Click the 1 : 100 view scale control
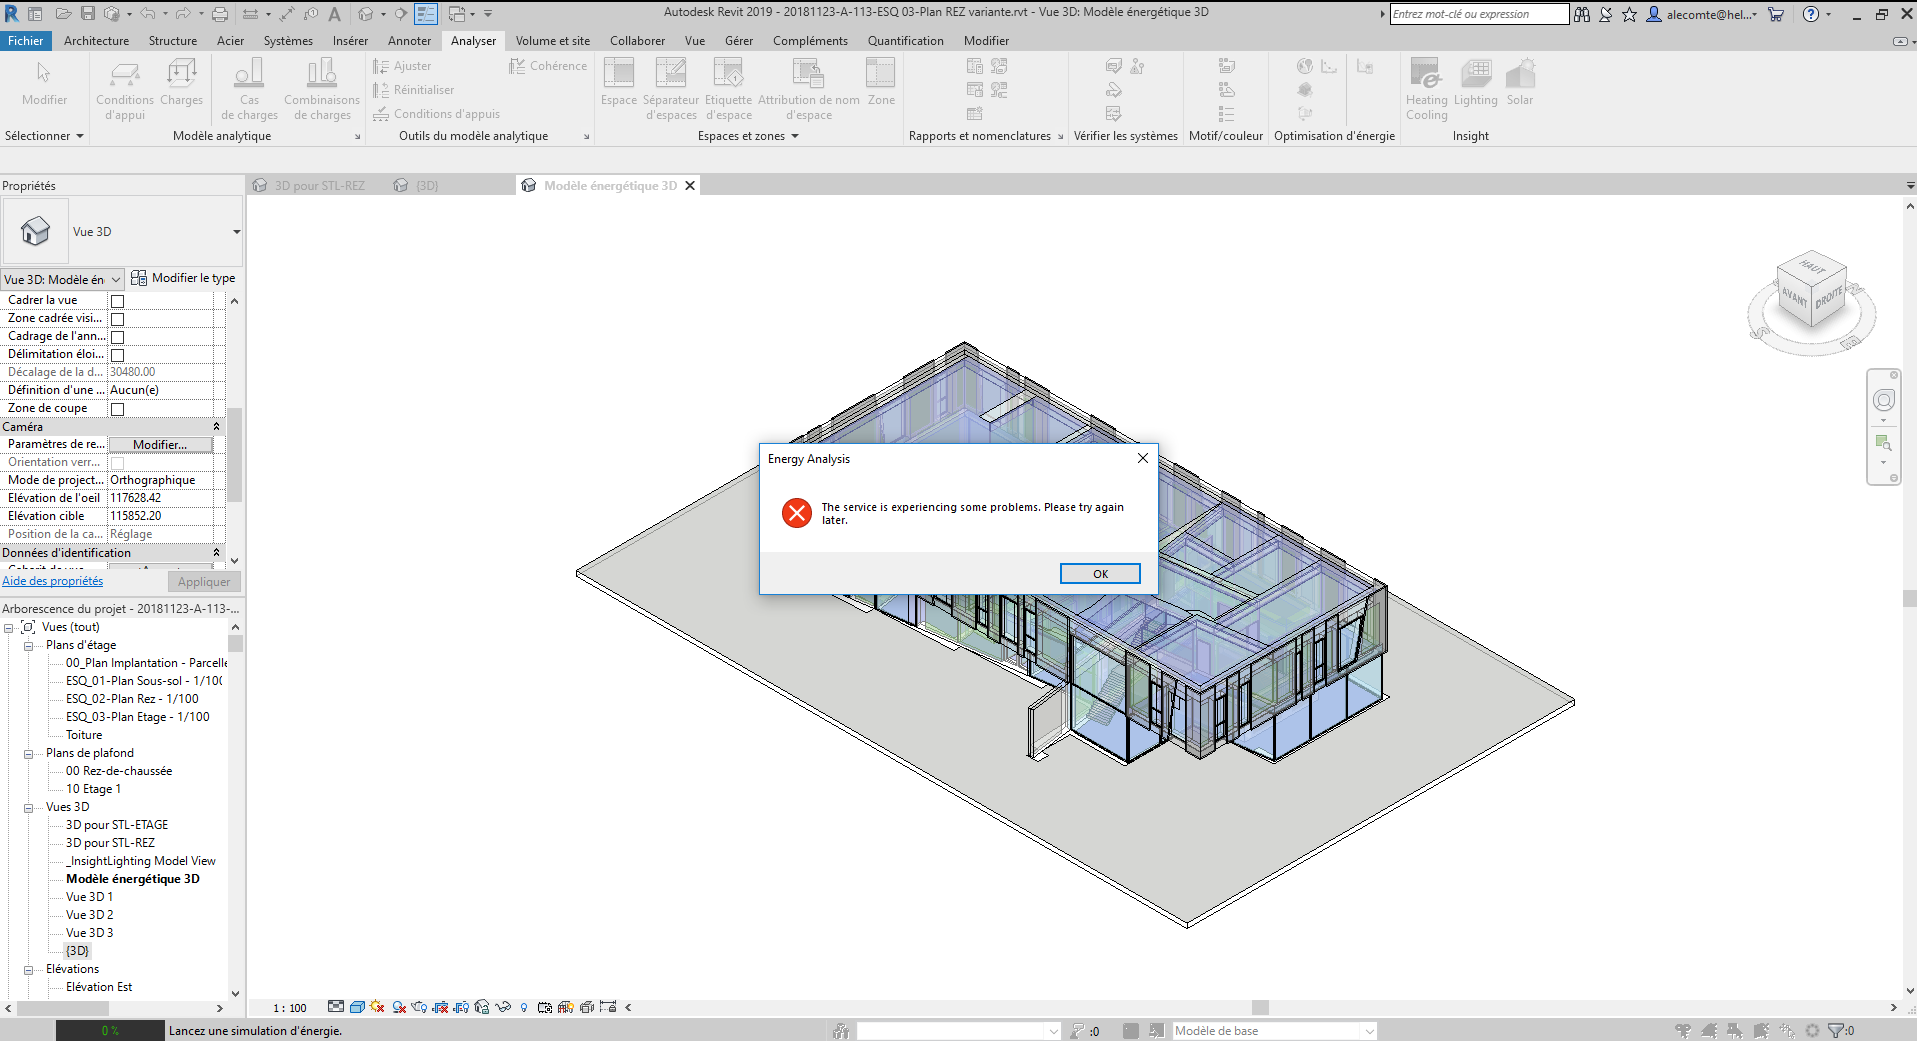1917x1041 pixels. point(290,1008)
